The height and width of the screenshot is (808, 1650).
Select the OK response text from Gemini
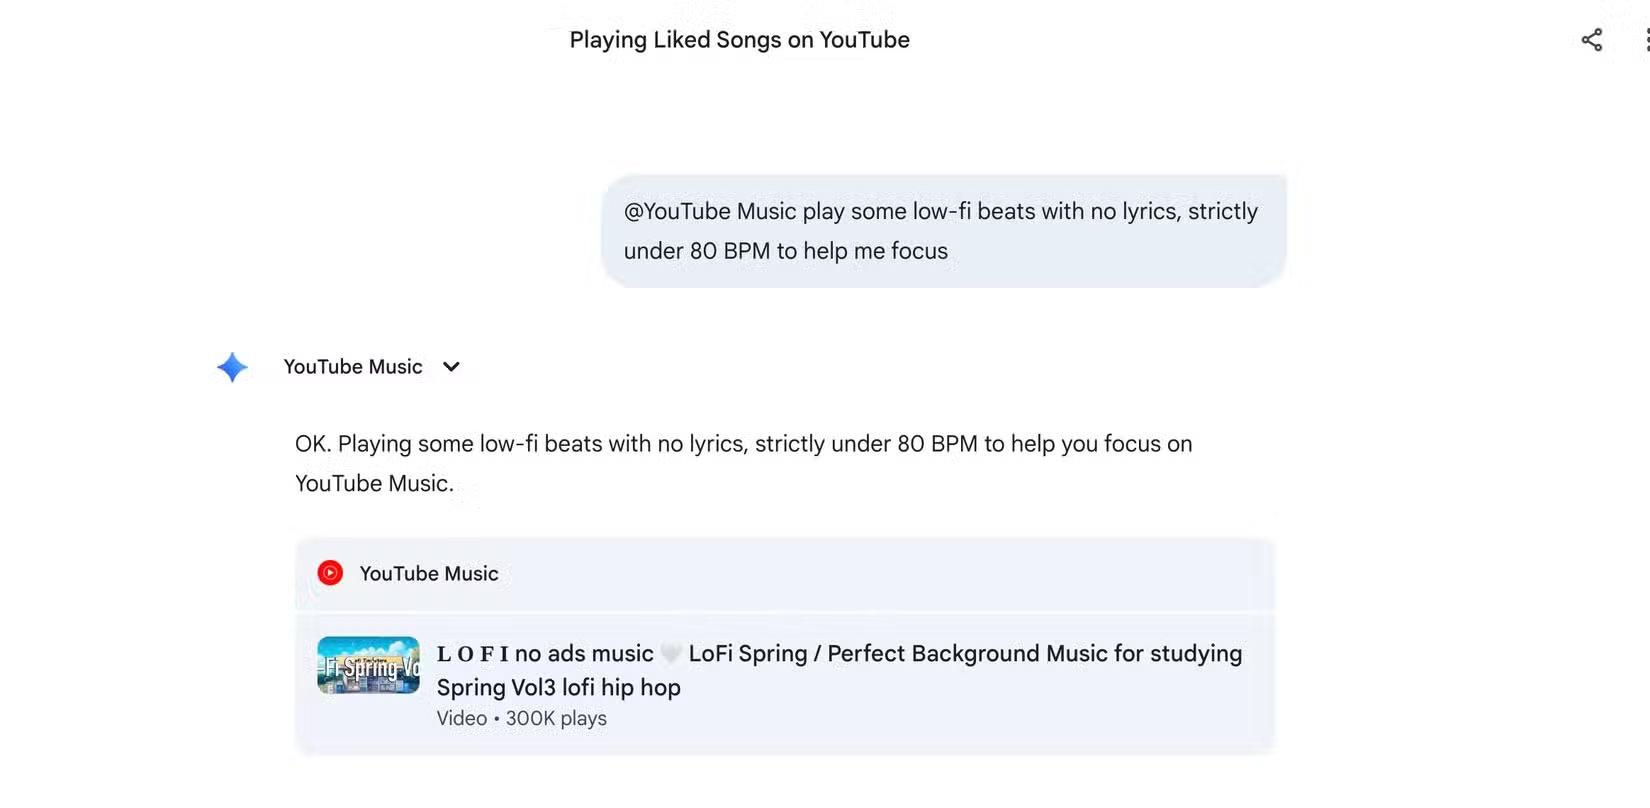[x=743, y=462]
